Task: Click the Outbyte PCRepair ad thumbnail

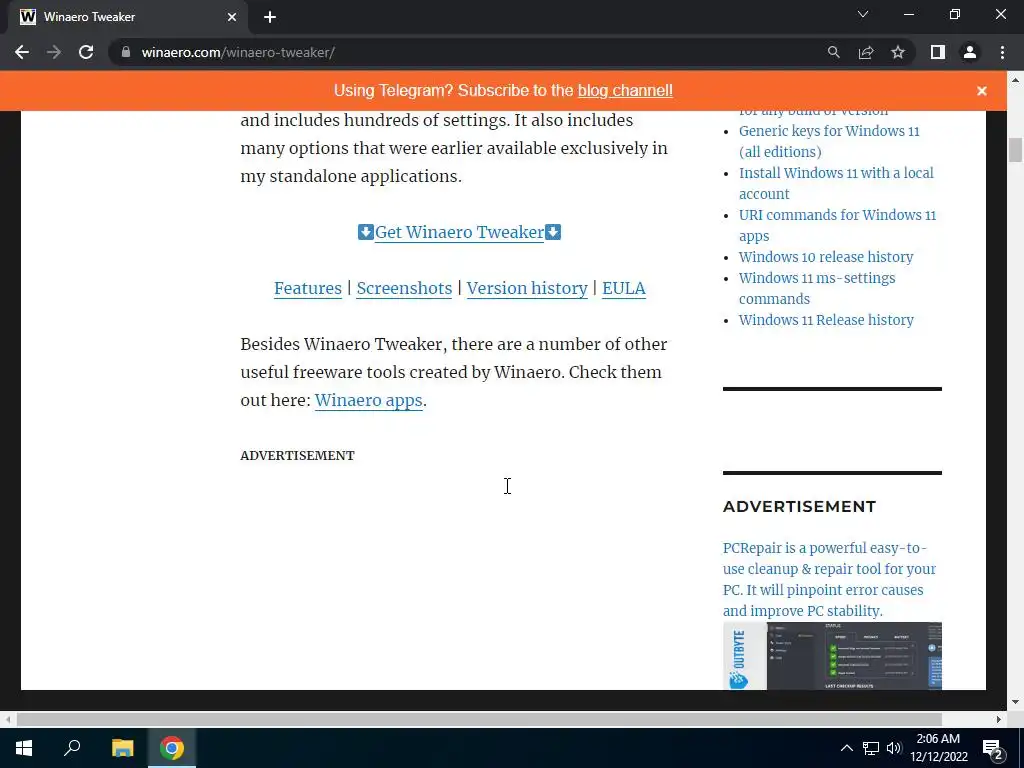Action: (832, 656)
